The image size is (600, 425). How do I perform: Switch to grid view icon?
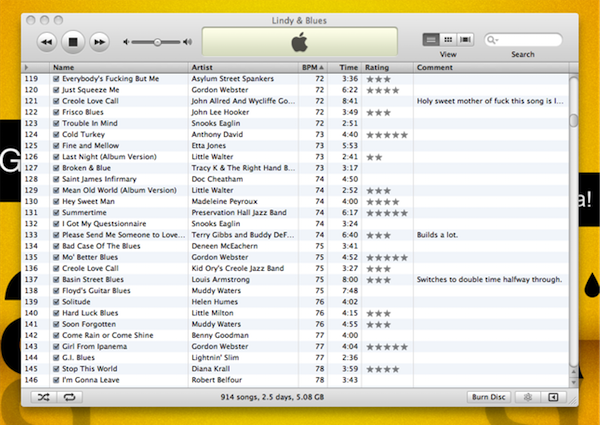(448, 39)
